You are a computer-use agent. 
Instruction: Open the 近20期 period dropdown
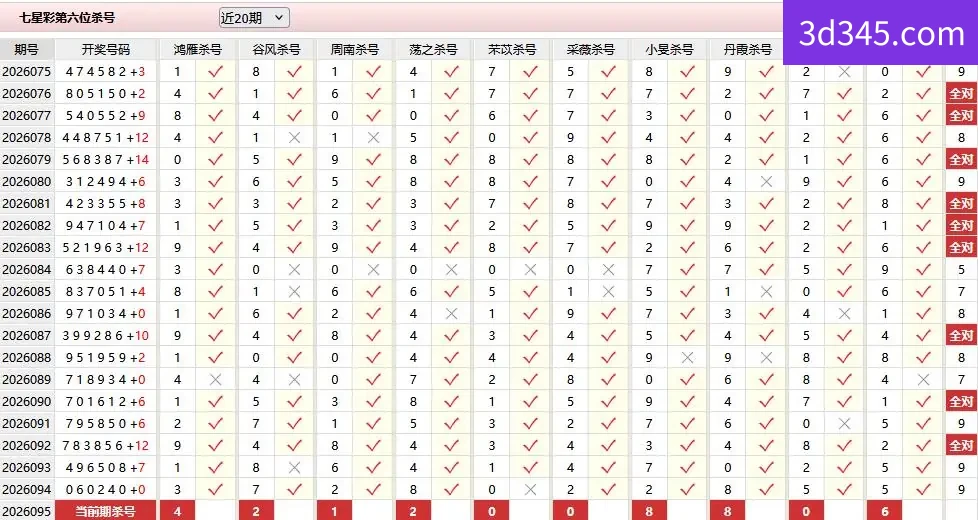click(x=254, y=18)
